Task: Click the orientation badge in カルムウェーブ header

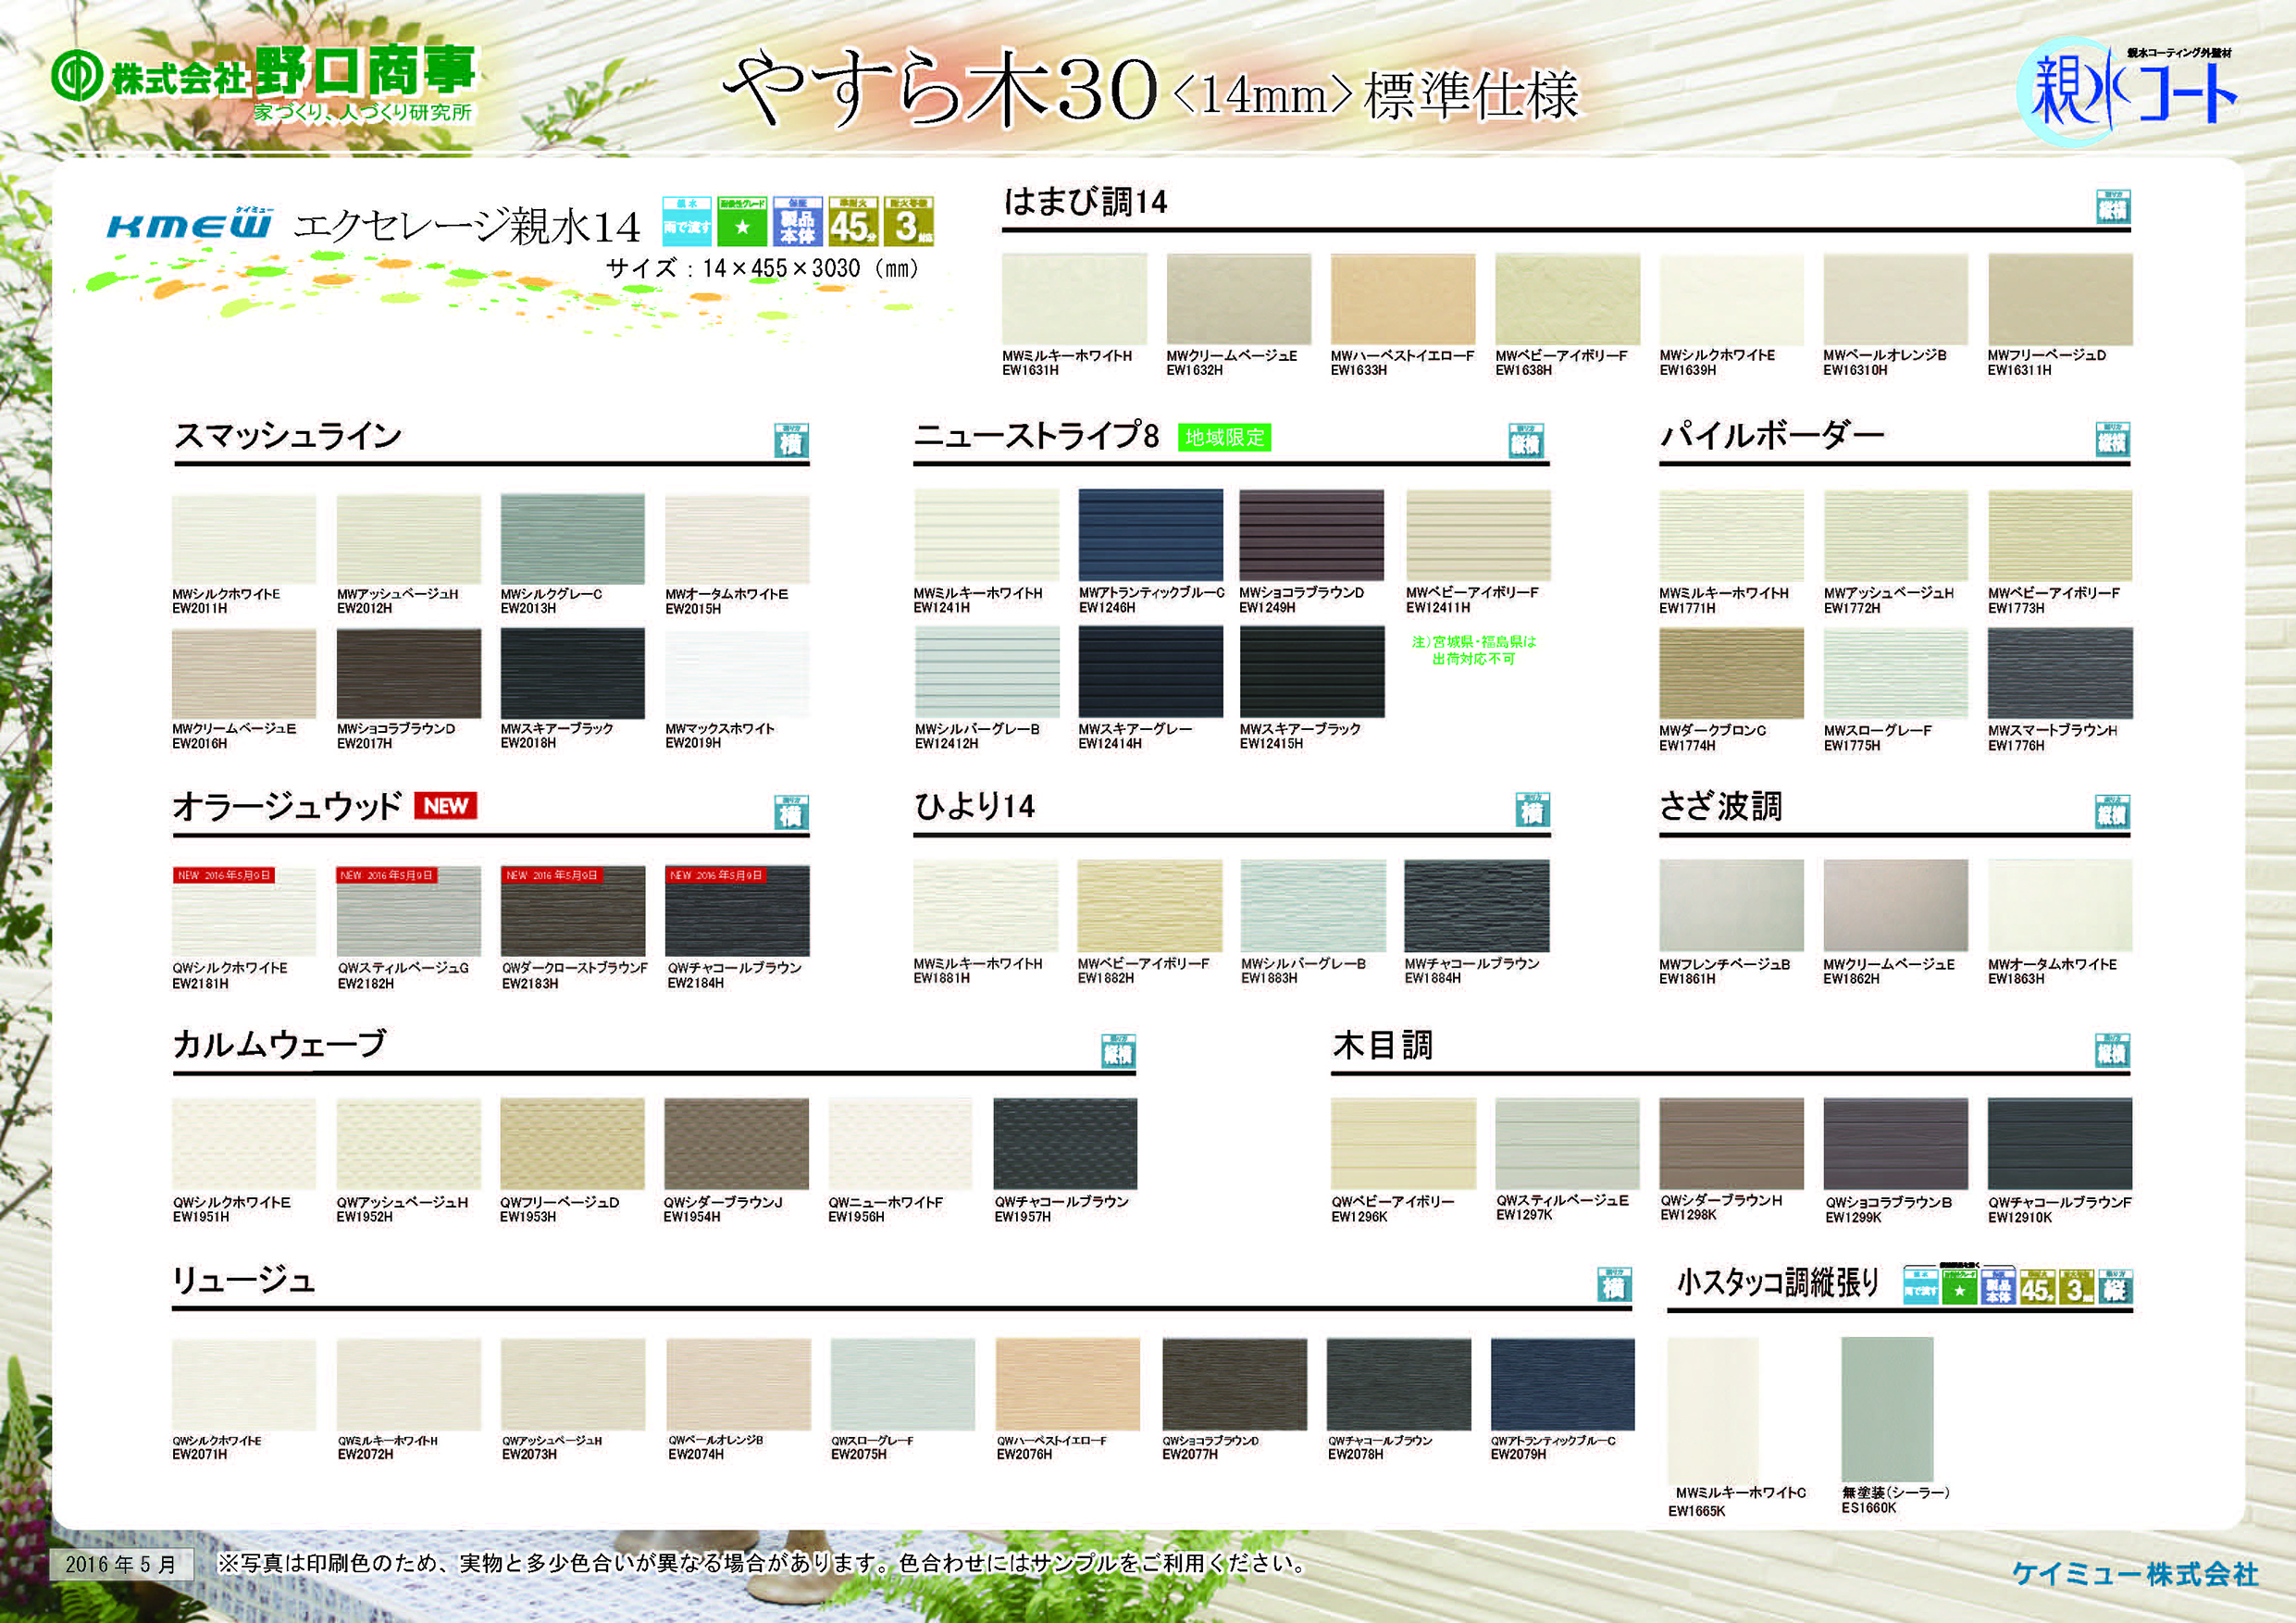Action: coord(1118,1051)
